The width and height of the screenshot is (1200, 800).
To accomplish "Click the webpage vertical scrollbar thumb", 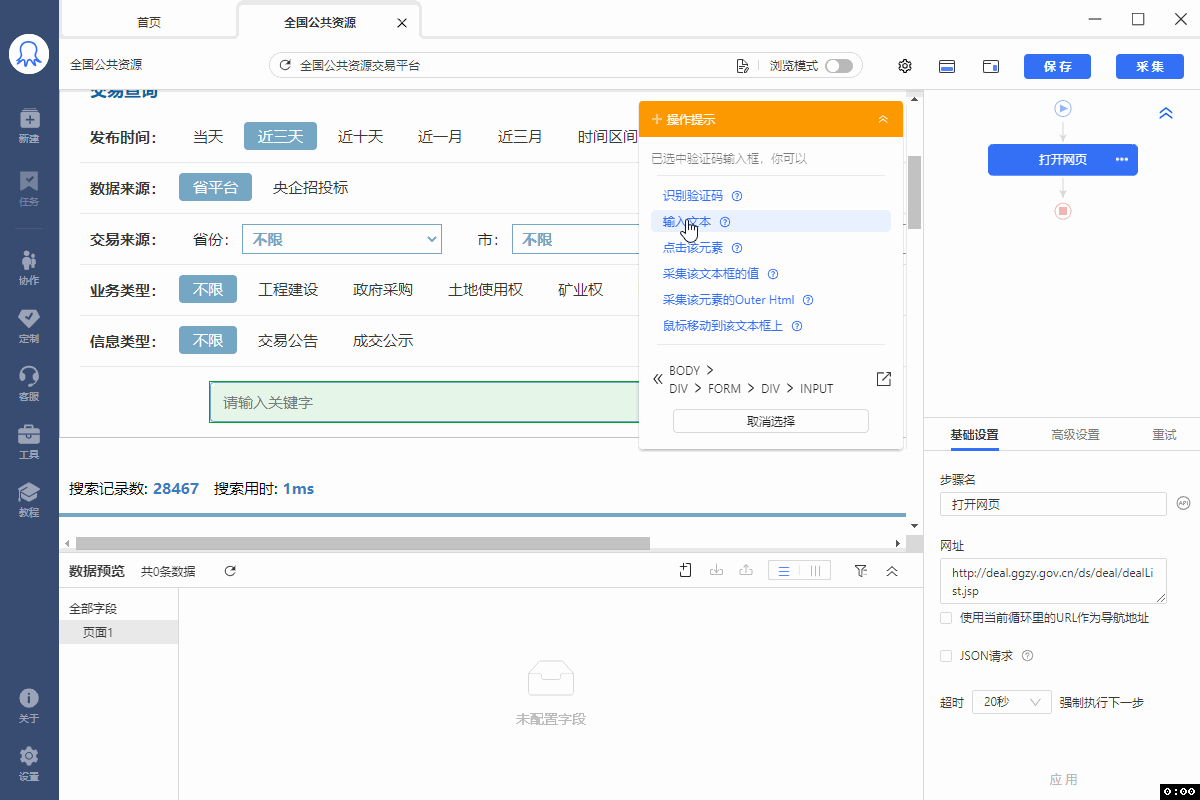I will coord(914,194).
